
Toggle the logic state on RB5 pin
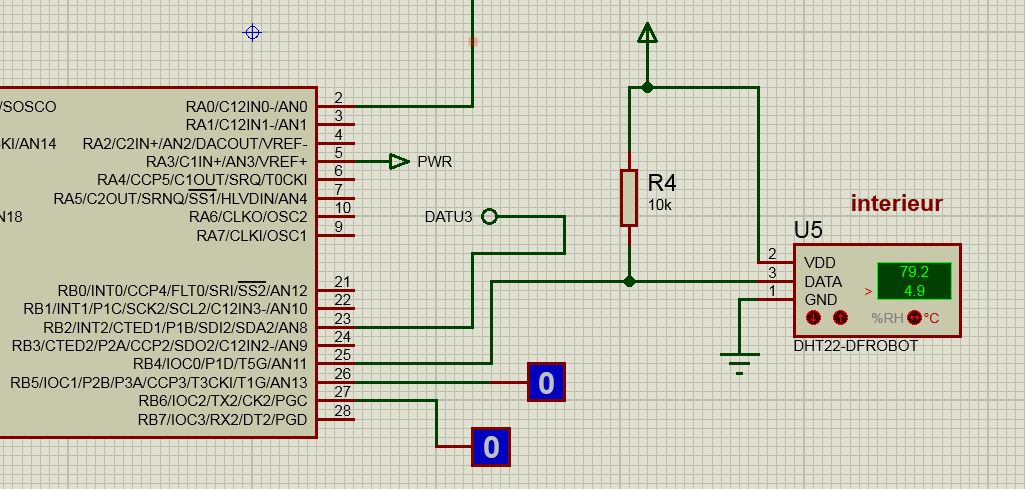coord(546,382)
